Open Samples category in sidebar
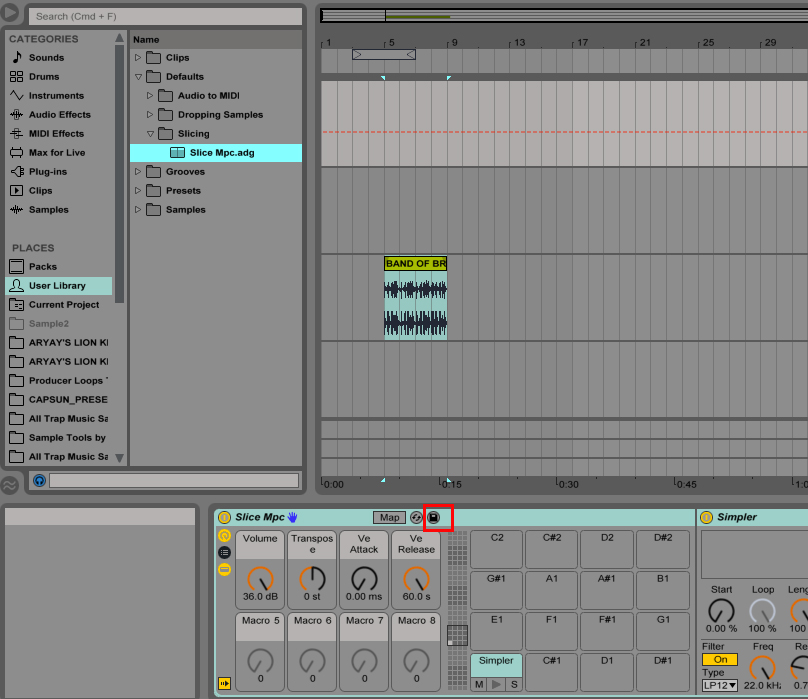Screen dimensions: 808x699 pos(48,210)
